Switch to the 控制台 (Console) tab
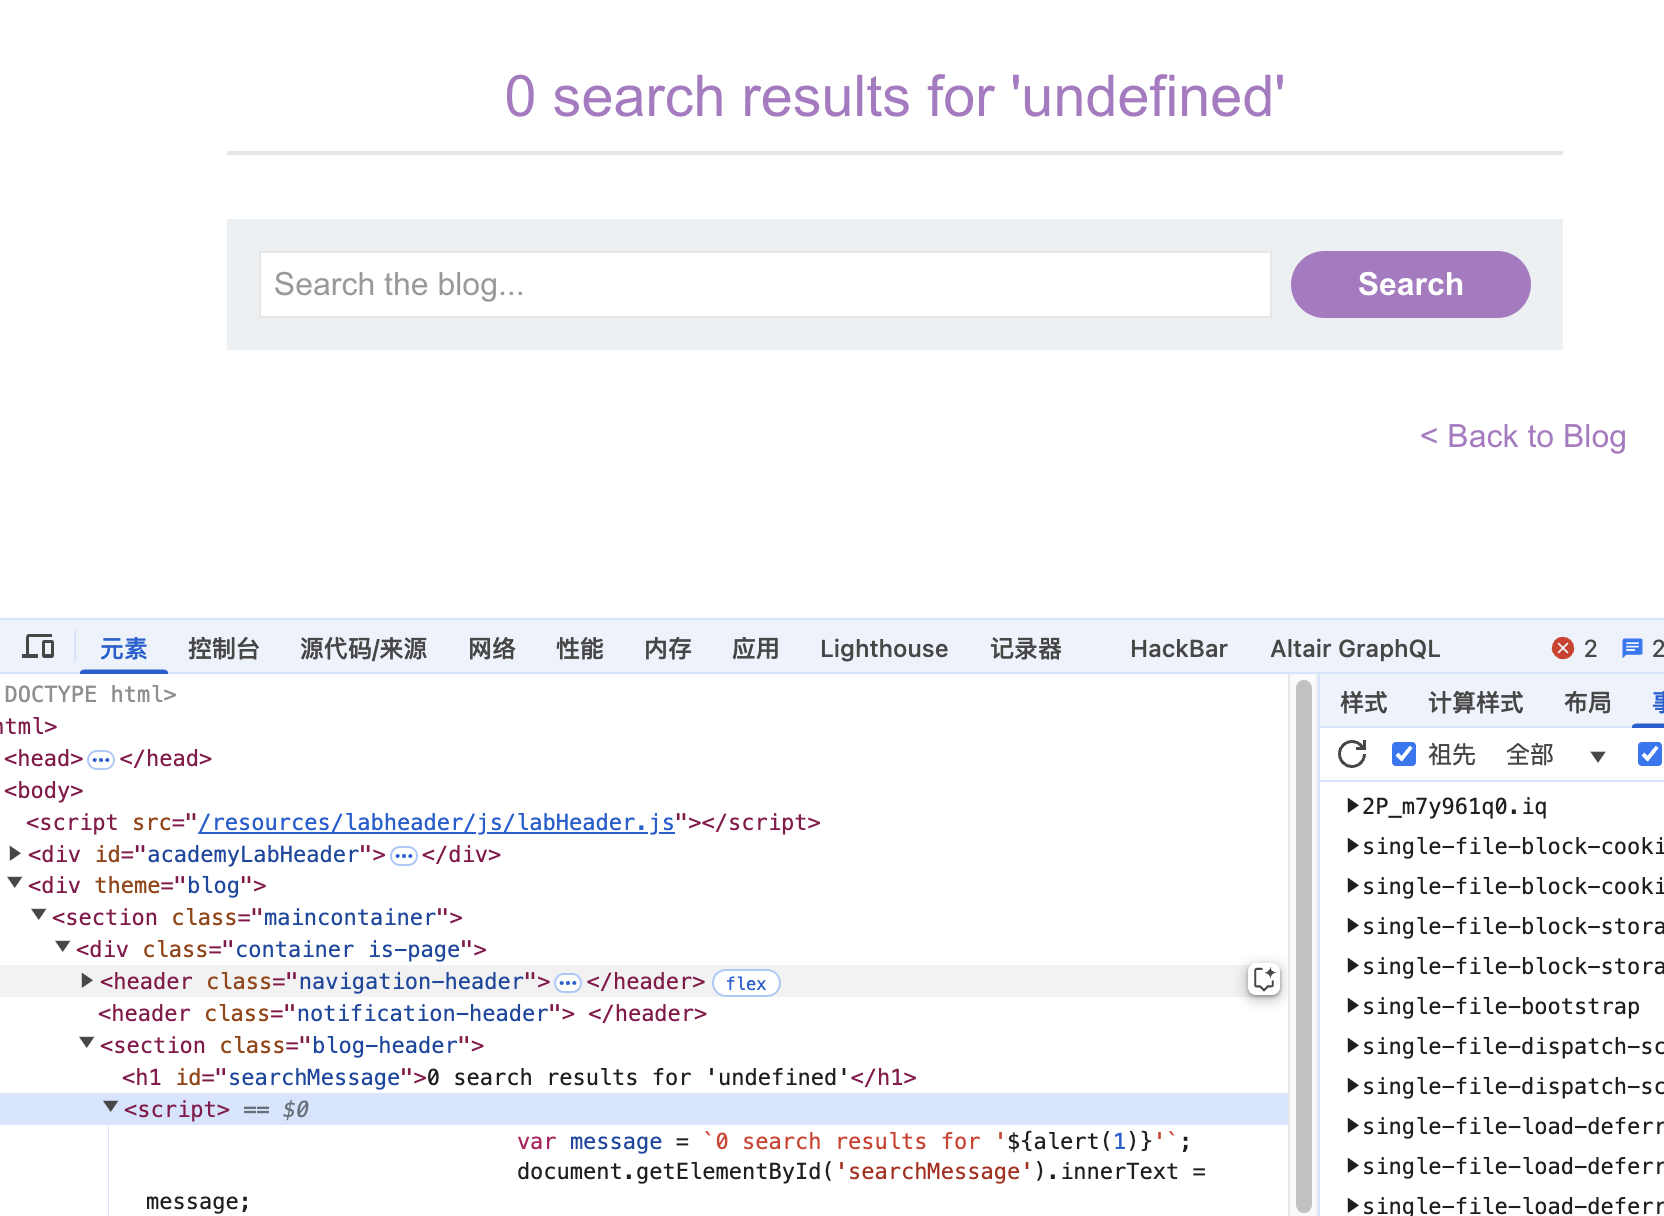Viewport: 1664px width, 1216px height. [x=223, y=649]
